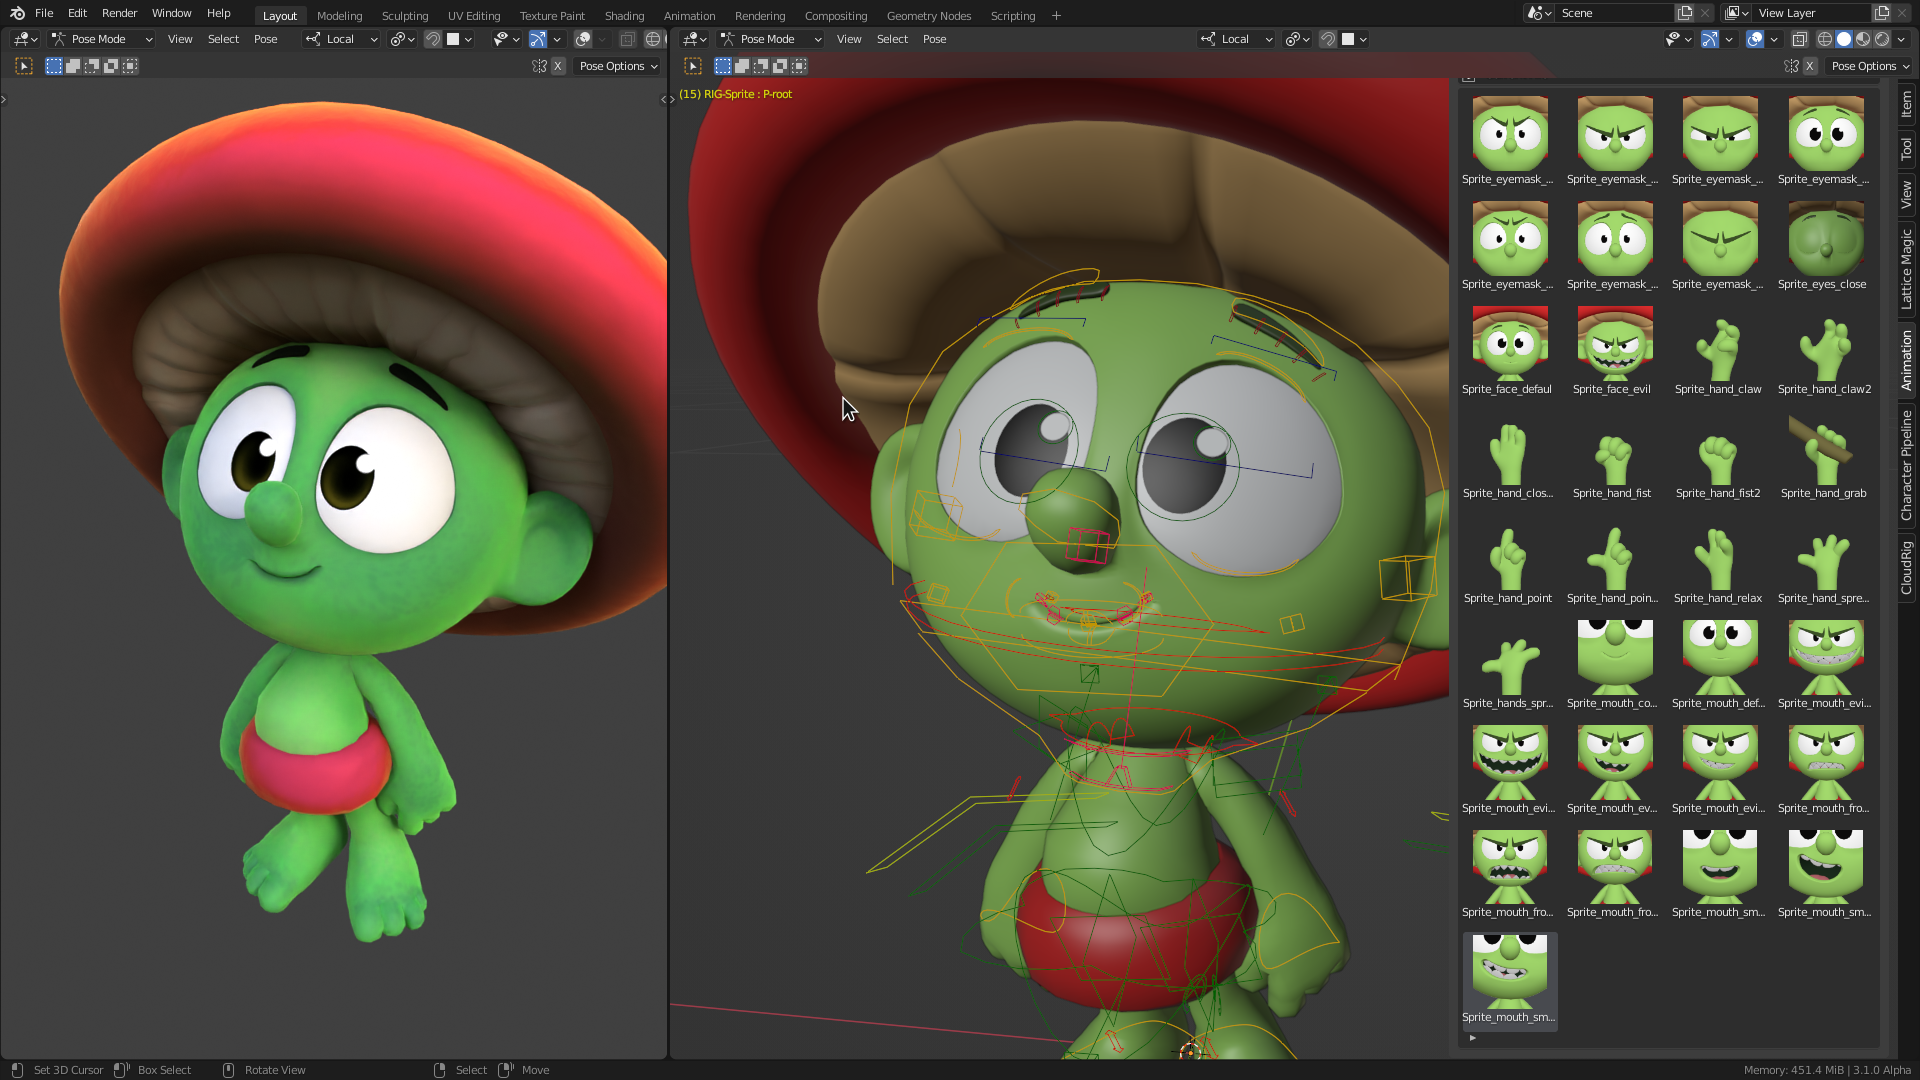This screenshot has height=1080, width=1920.
Task: Open the Pose Mode dropdown
Action: [100, 39]
